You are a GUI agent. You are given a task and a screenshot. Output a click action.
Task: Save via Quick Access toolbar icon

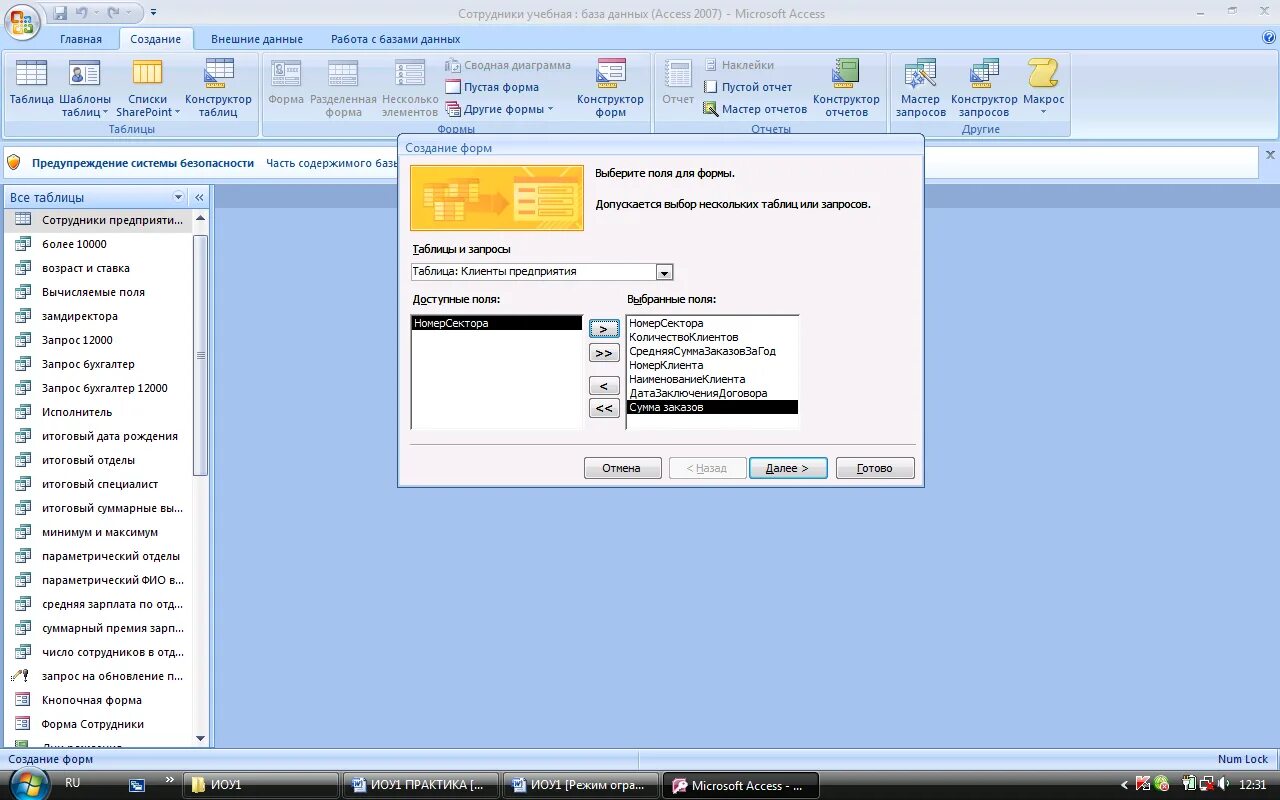pos(60,13)
